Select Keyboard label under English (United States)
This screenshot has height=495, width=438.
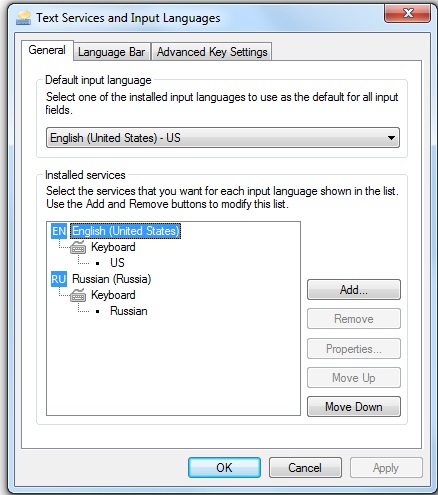[x=113, y=247]
